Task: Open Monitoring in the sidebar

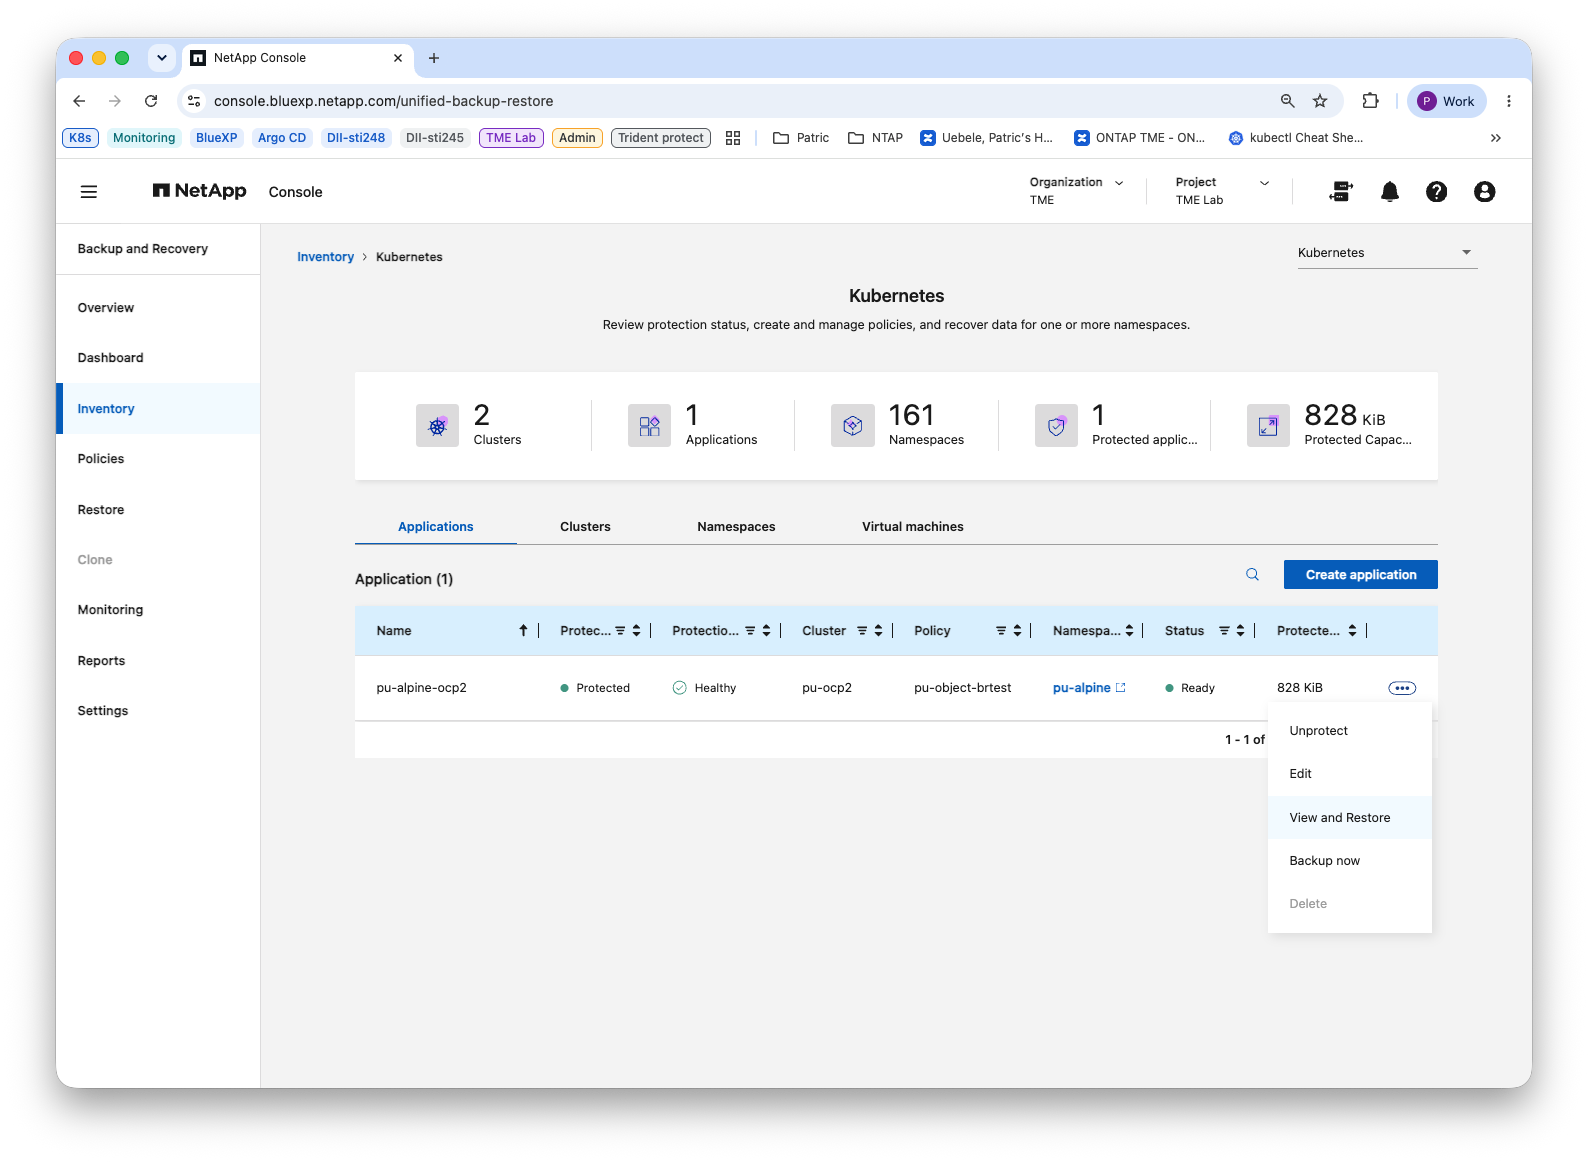Action: point(158,610)
